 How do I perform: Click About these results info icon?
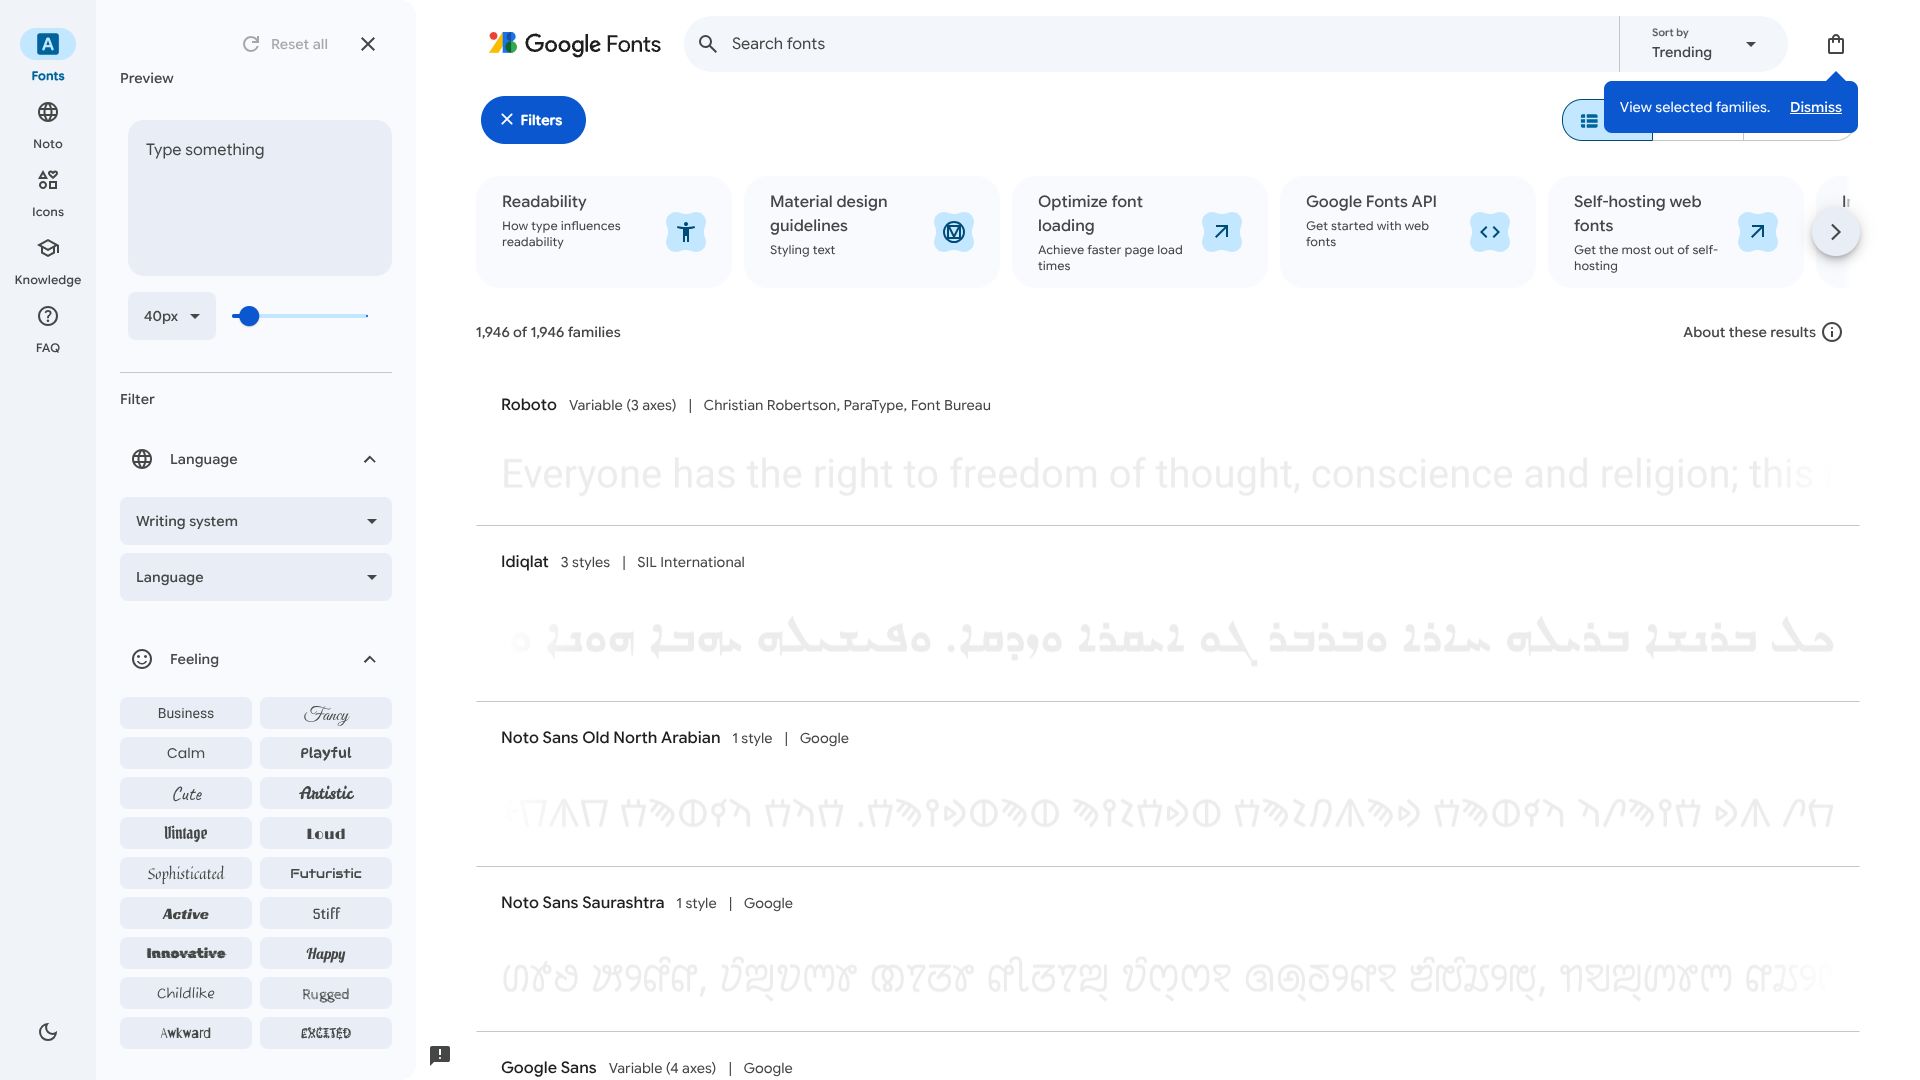pos(1832,332)
